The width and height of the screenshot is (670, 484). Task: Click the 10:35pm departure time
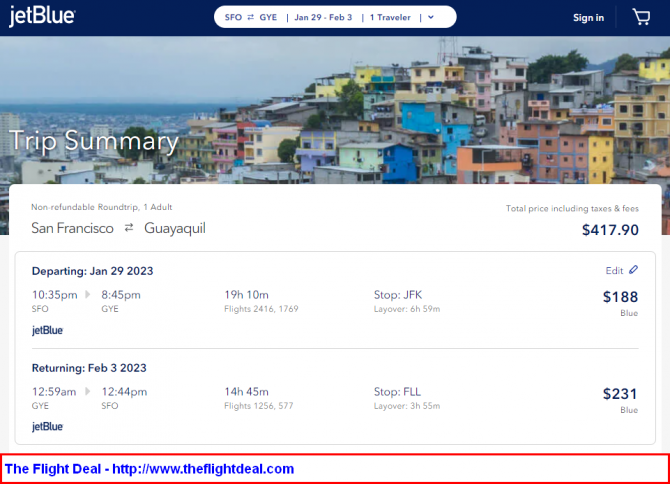click(55, 295)
